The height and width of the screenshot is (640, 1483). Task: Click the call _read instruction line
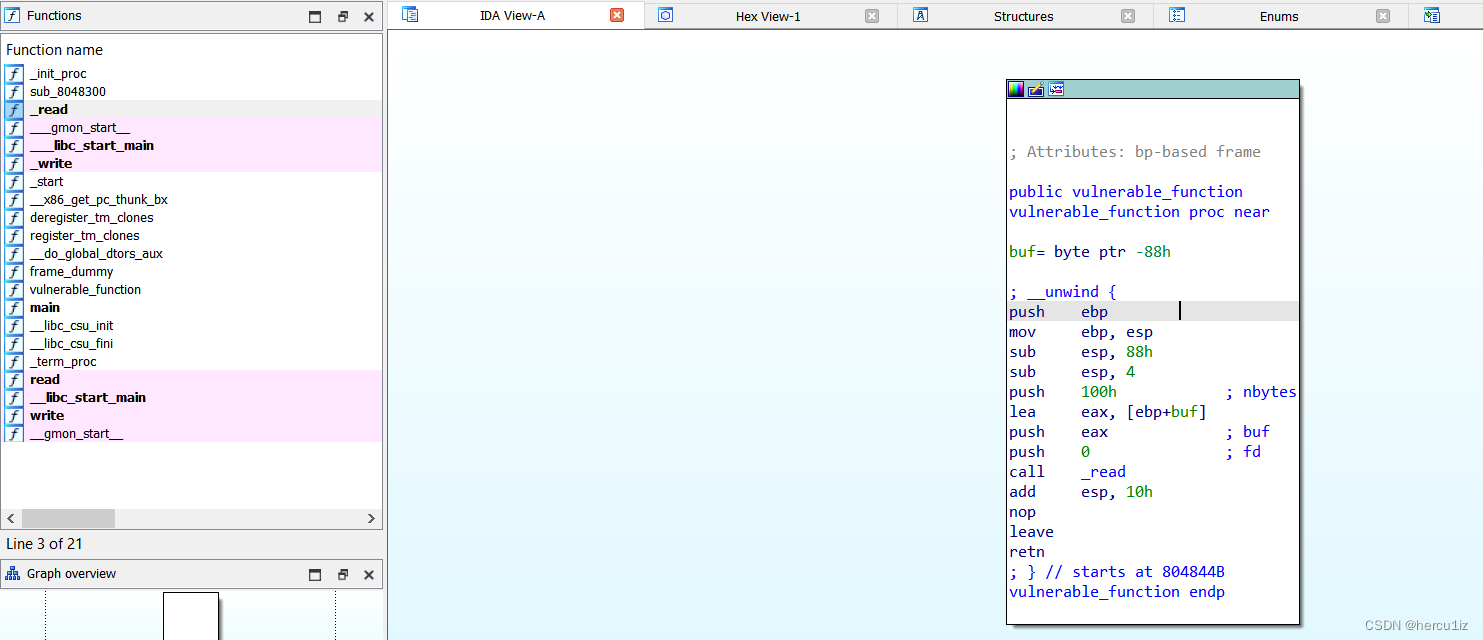[x=1067, y=472]
